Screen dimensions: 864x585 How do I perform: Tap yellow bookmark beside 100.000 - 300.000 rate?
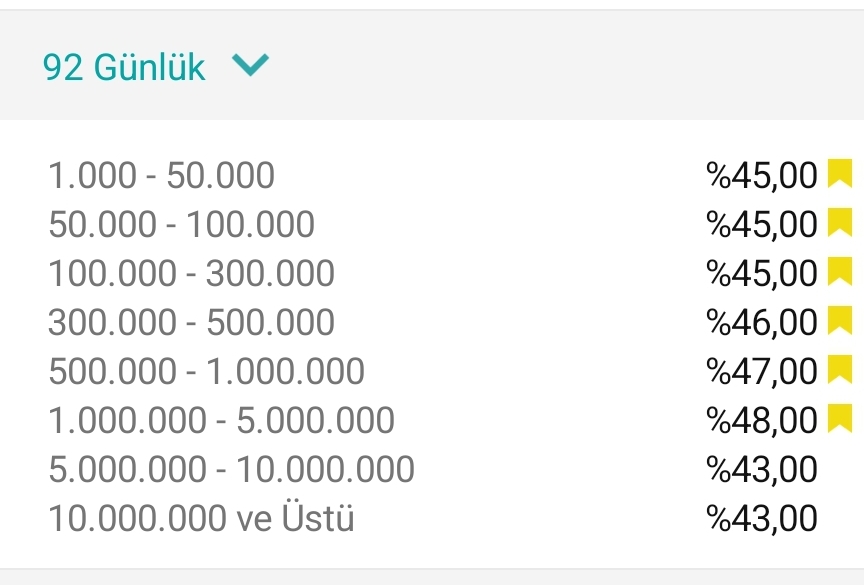[x=840, y=272]
